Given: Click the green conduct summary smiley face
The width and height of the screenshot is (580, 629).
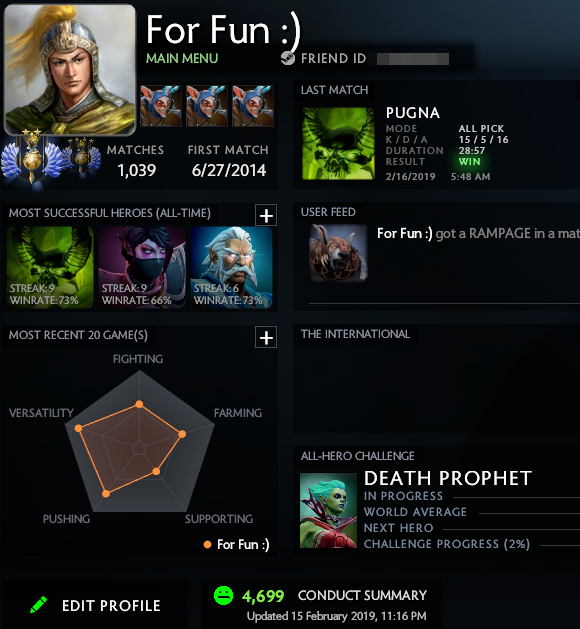Looking at the screenshot, I should coord(223,595).
